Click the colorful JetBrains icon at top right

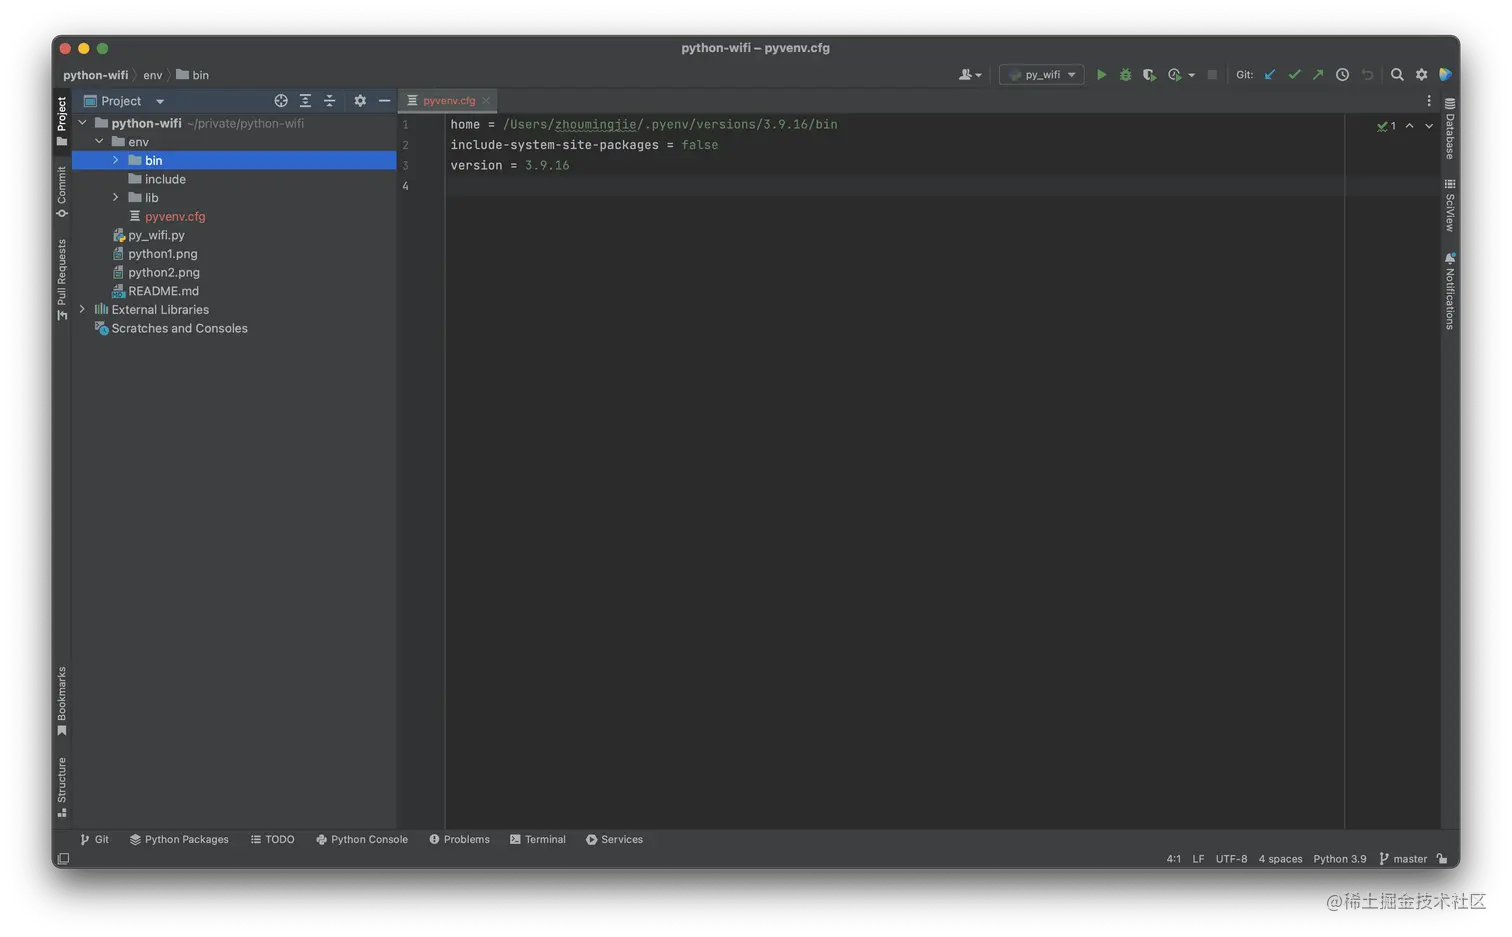(1445, 75)
